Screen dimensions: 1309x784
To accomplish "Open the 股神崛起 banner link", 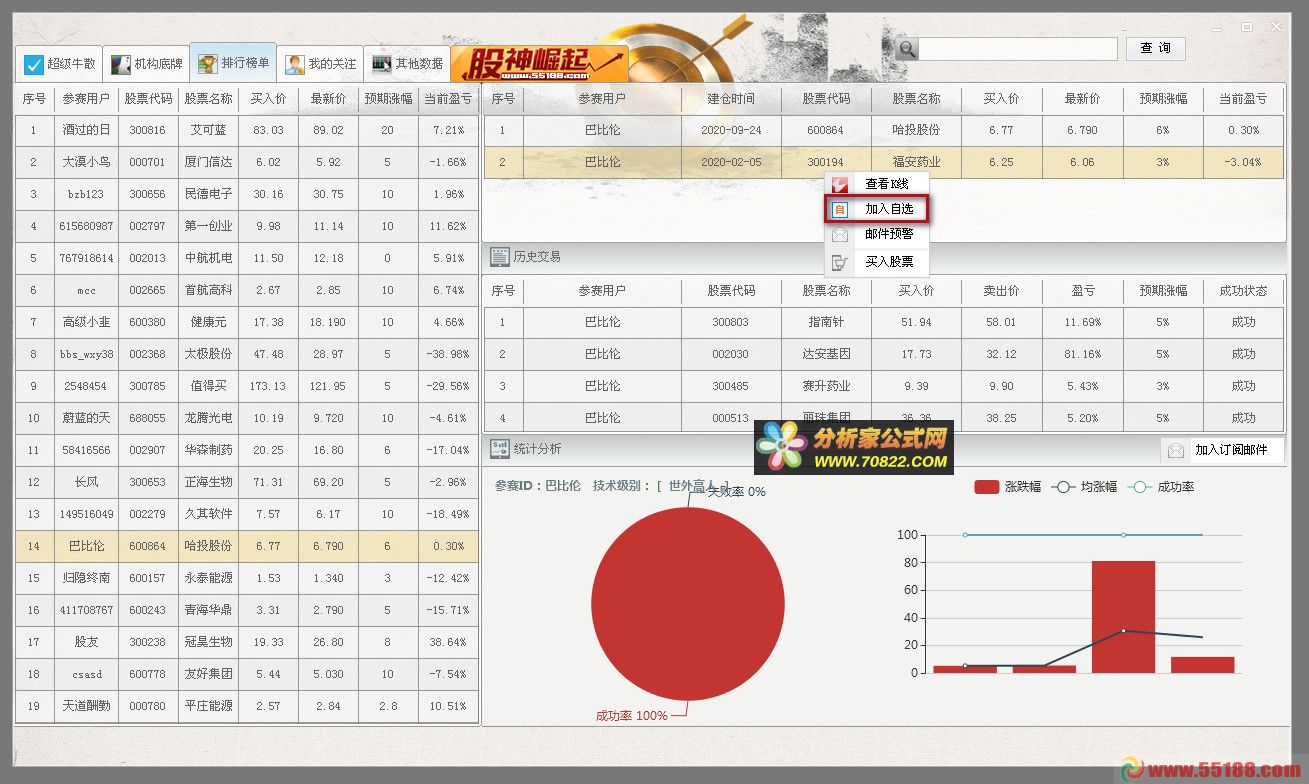I will (540, 63).
